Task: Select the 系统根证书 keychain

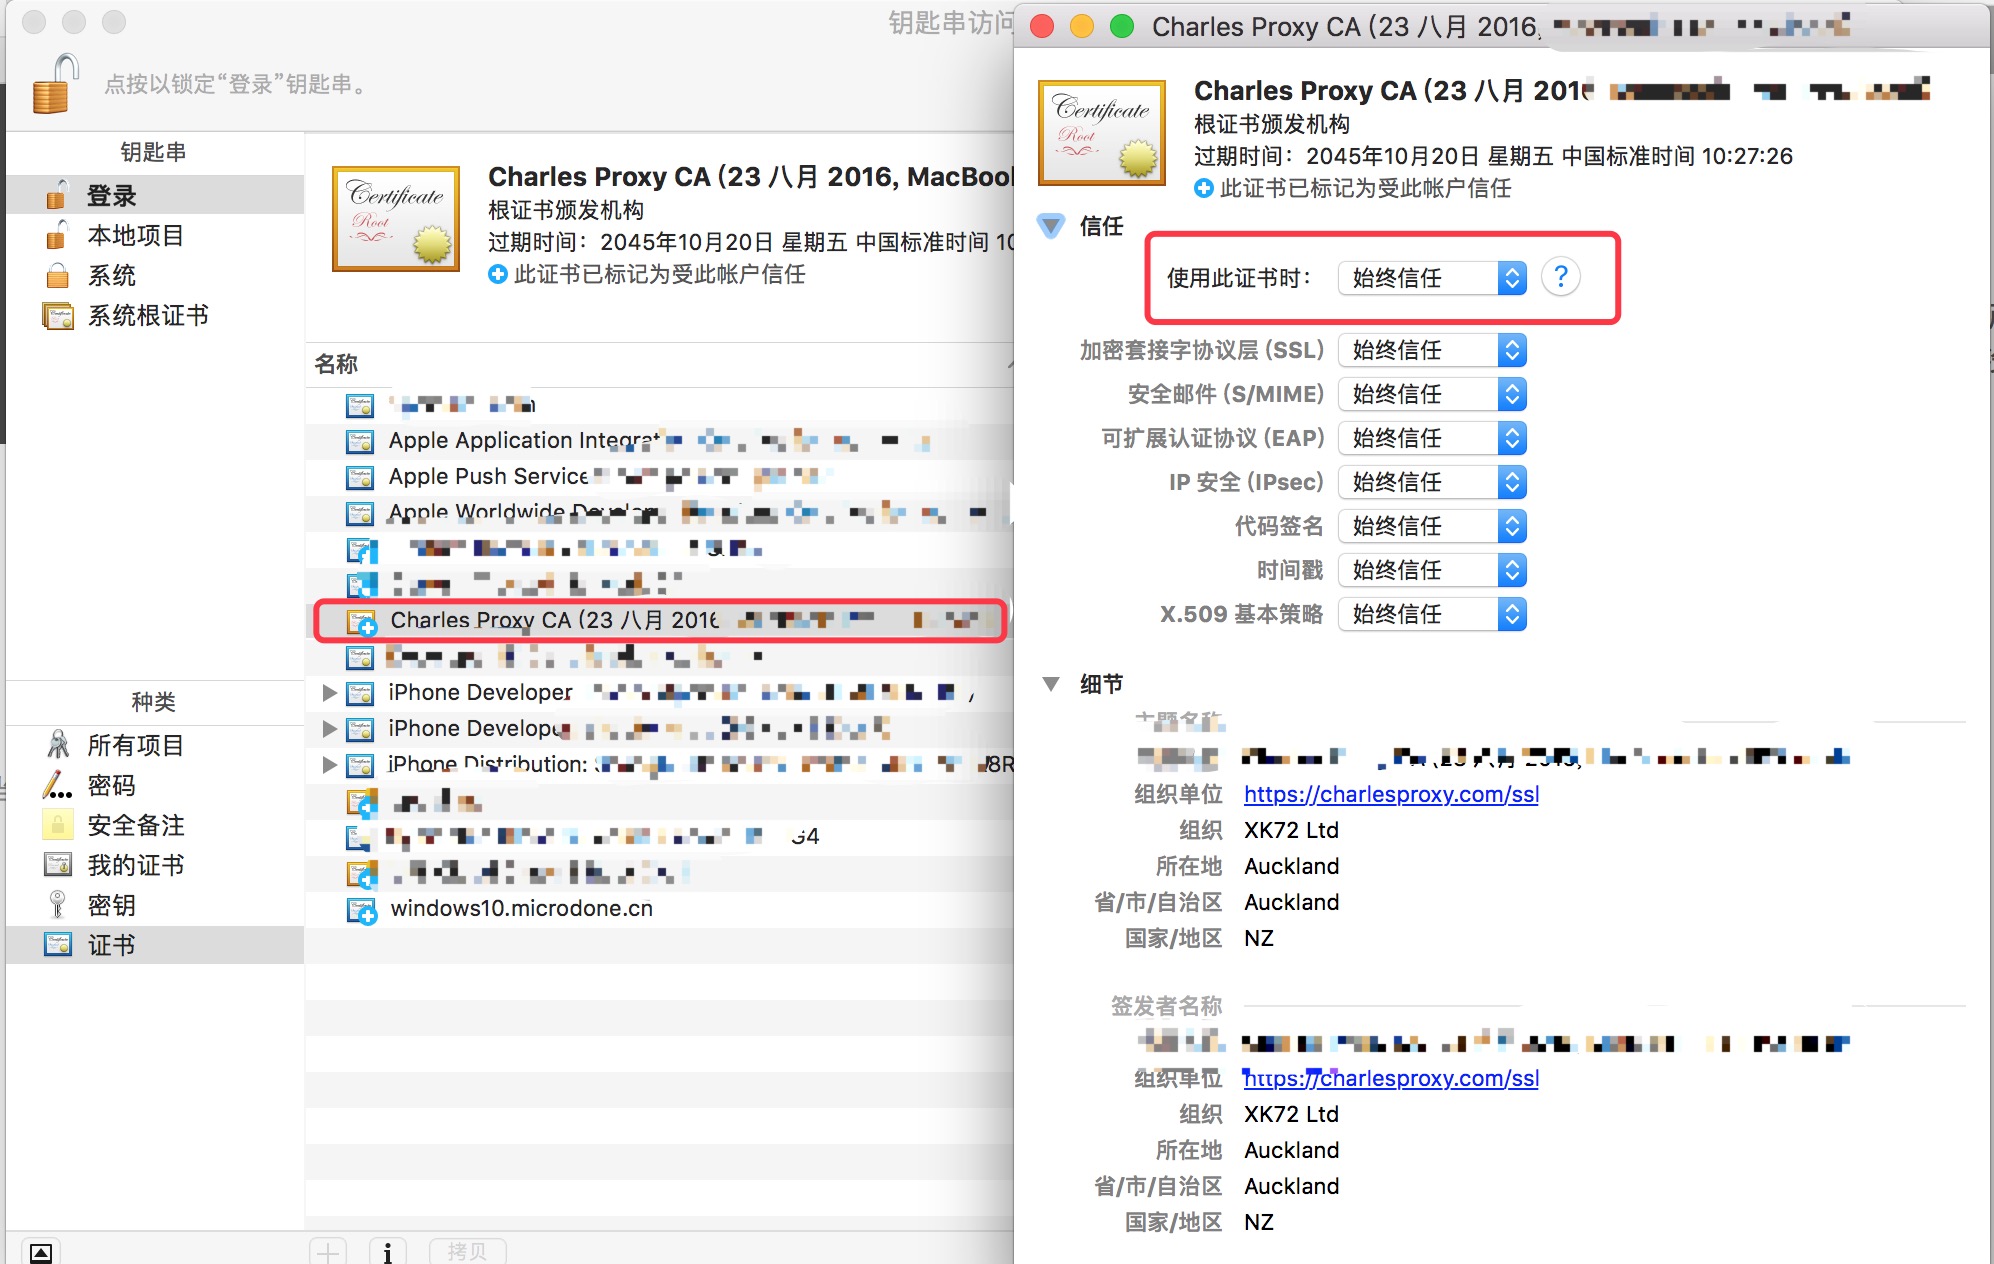Action: point(155,315)
